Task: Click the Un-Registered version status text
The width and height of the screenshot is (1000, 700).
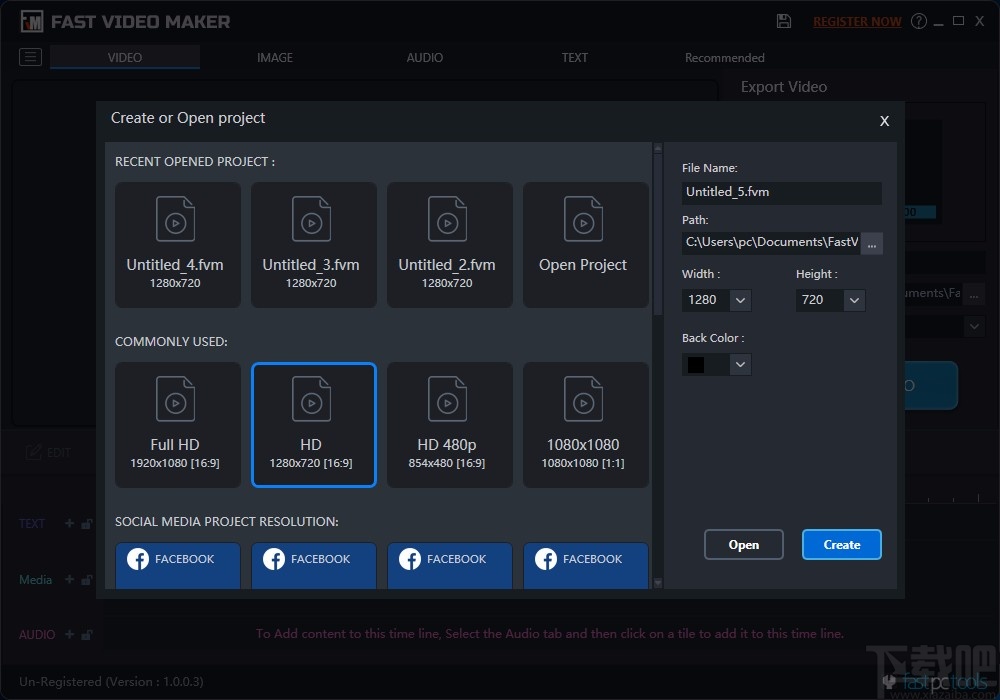Action: pos(112,682)
